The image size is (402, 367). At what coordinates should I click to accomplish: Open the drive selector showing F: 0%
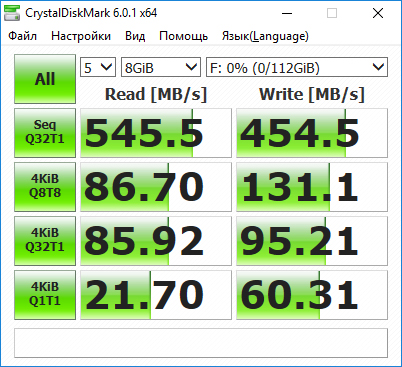click(297, 67)
